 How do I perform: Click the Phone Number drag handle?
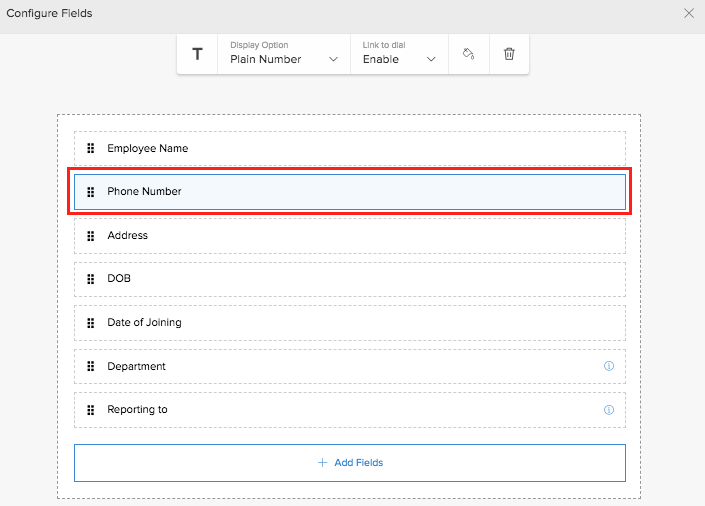pos(91,192)
